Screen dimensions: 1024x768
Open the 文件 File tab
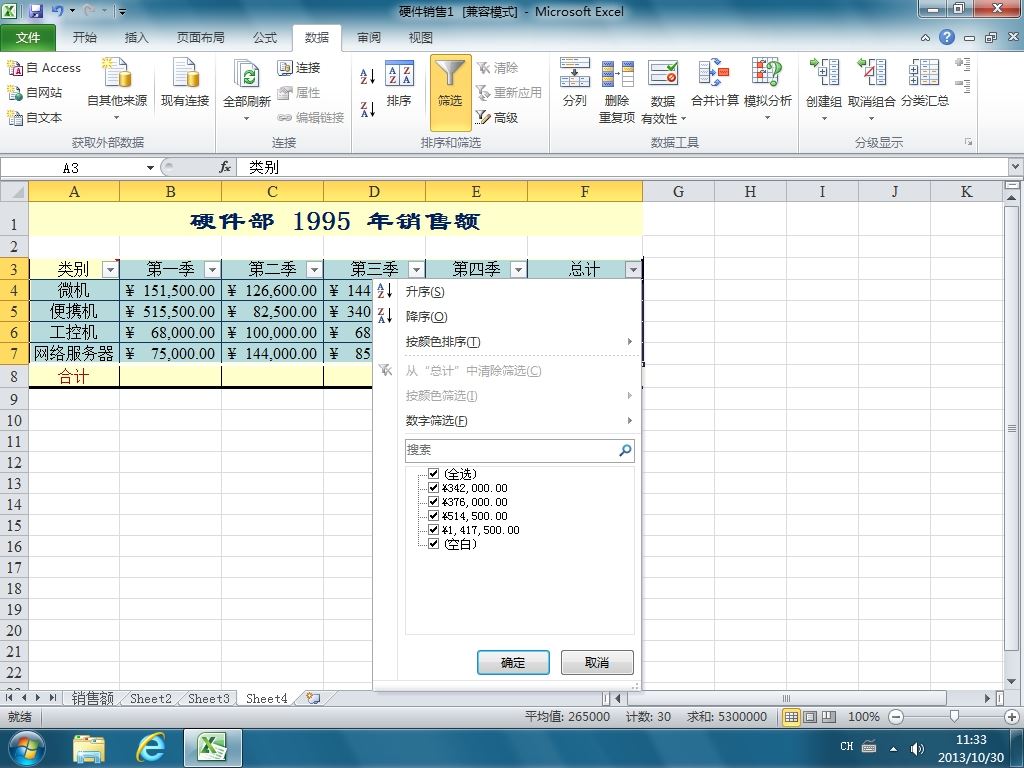27,38
